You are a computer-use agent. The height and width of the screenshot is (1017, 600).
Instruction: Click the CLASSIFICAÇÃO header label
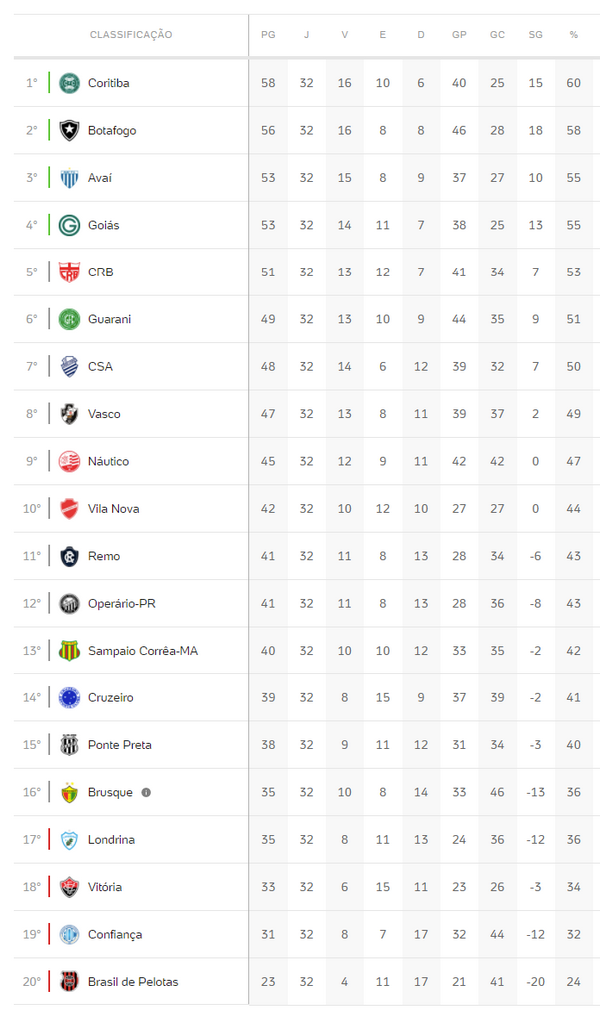click(131, 35)
